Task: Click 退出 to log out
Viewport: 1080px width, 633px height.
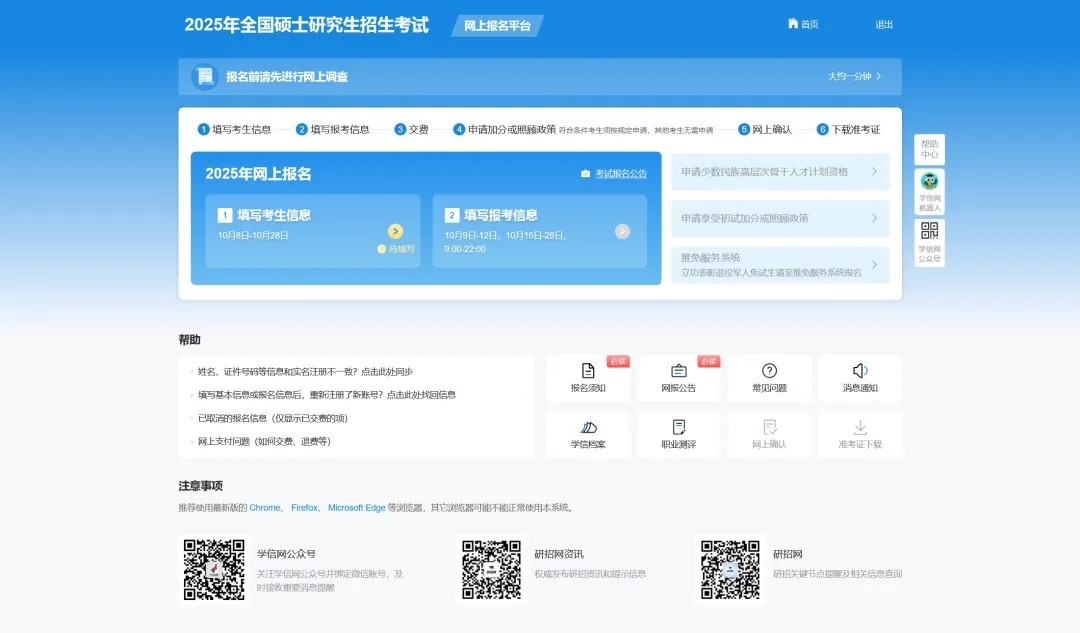Action: point(884,24)
